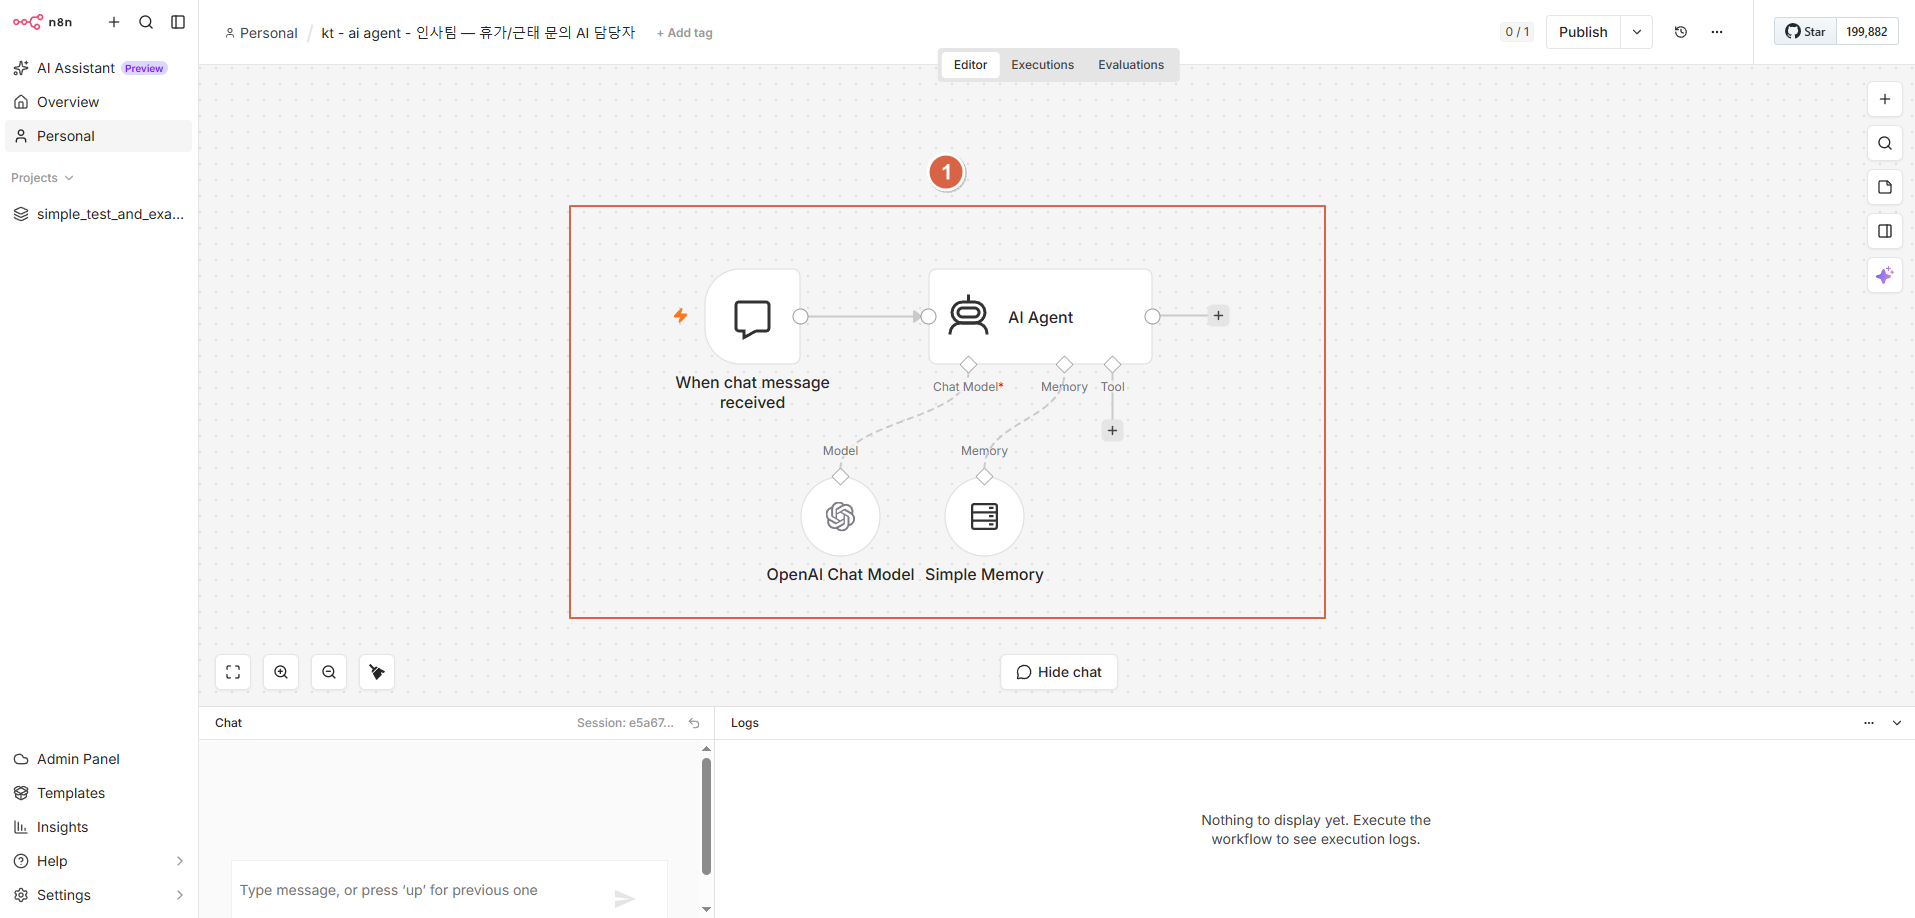
Task: Click the n8n logo
Action: (43, 22)
